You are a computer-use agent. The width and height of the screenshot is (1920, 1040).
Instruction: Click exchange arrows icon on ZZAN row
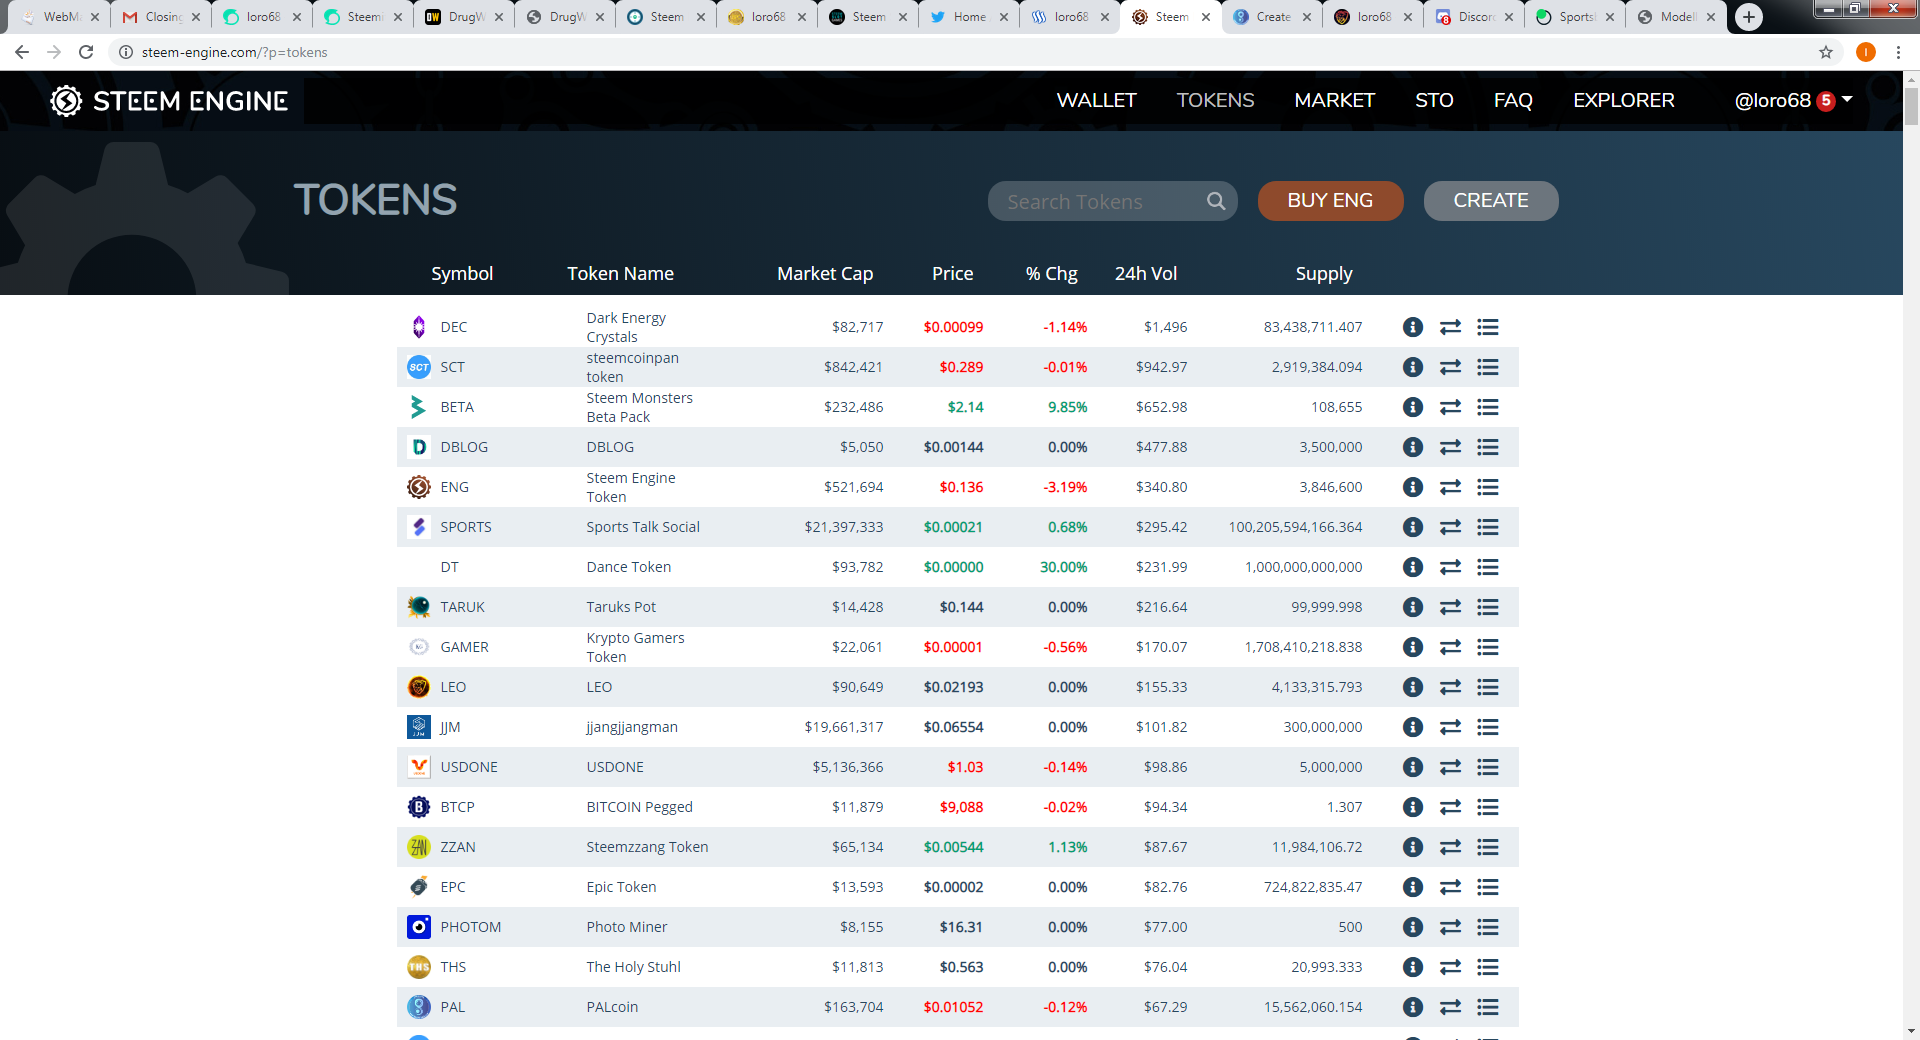(x=1450, y=847)
